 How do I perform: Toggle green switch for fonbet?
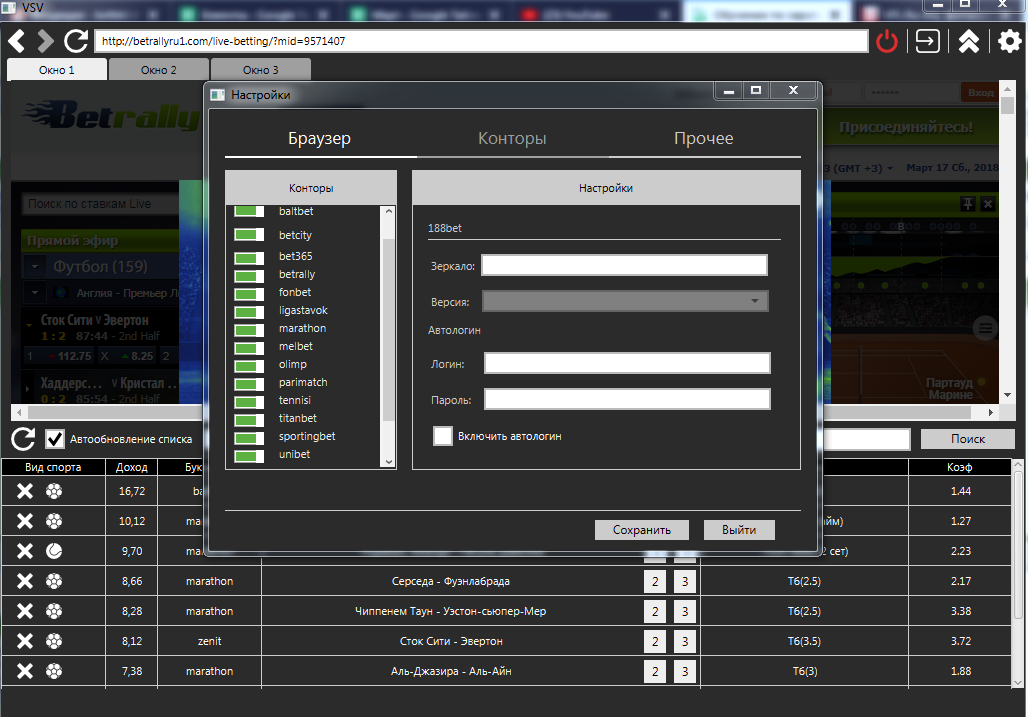click(x=249, y=293)
